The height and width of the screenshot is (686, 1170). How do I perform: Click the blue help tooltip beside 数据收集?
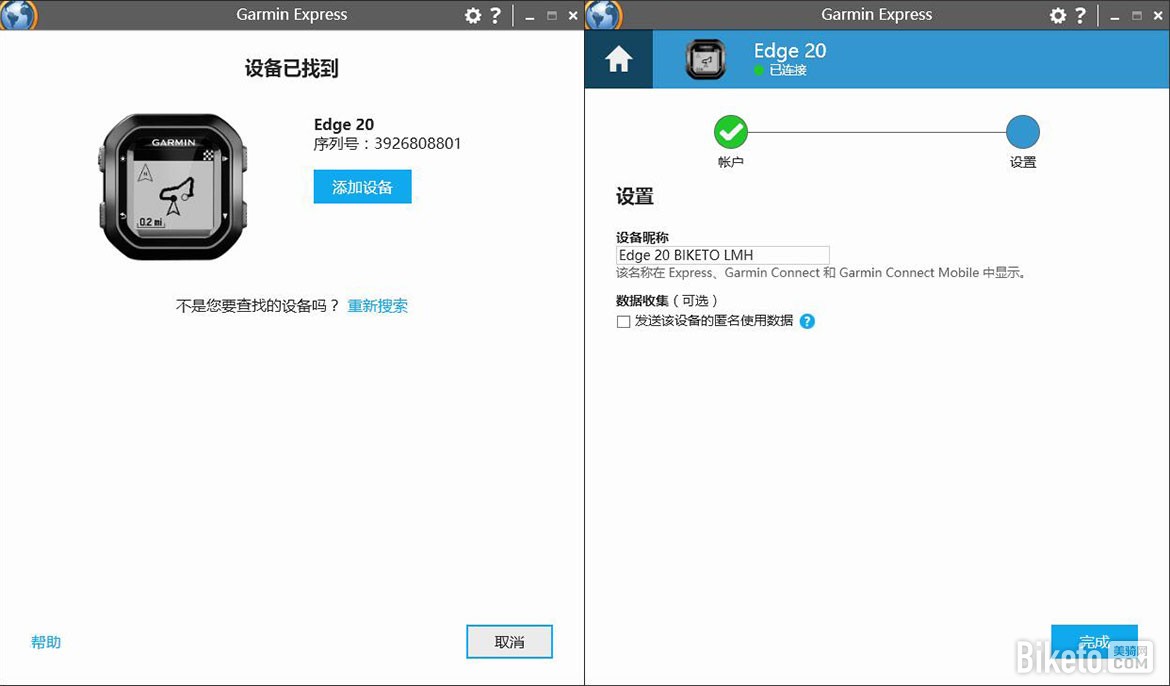tap(807, 321)
